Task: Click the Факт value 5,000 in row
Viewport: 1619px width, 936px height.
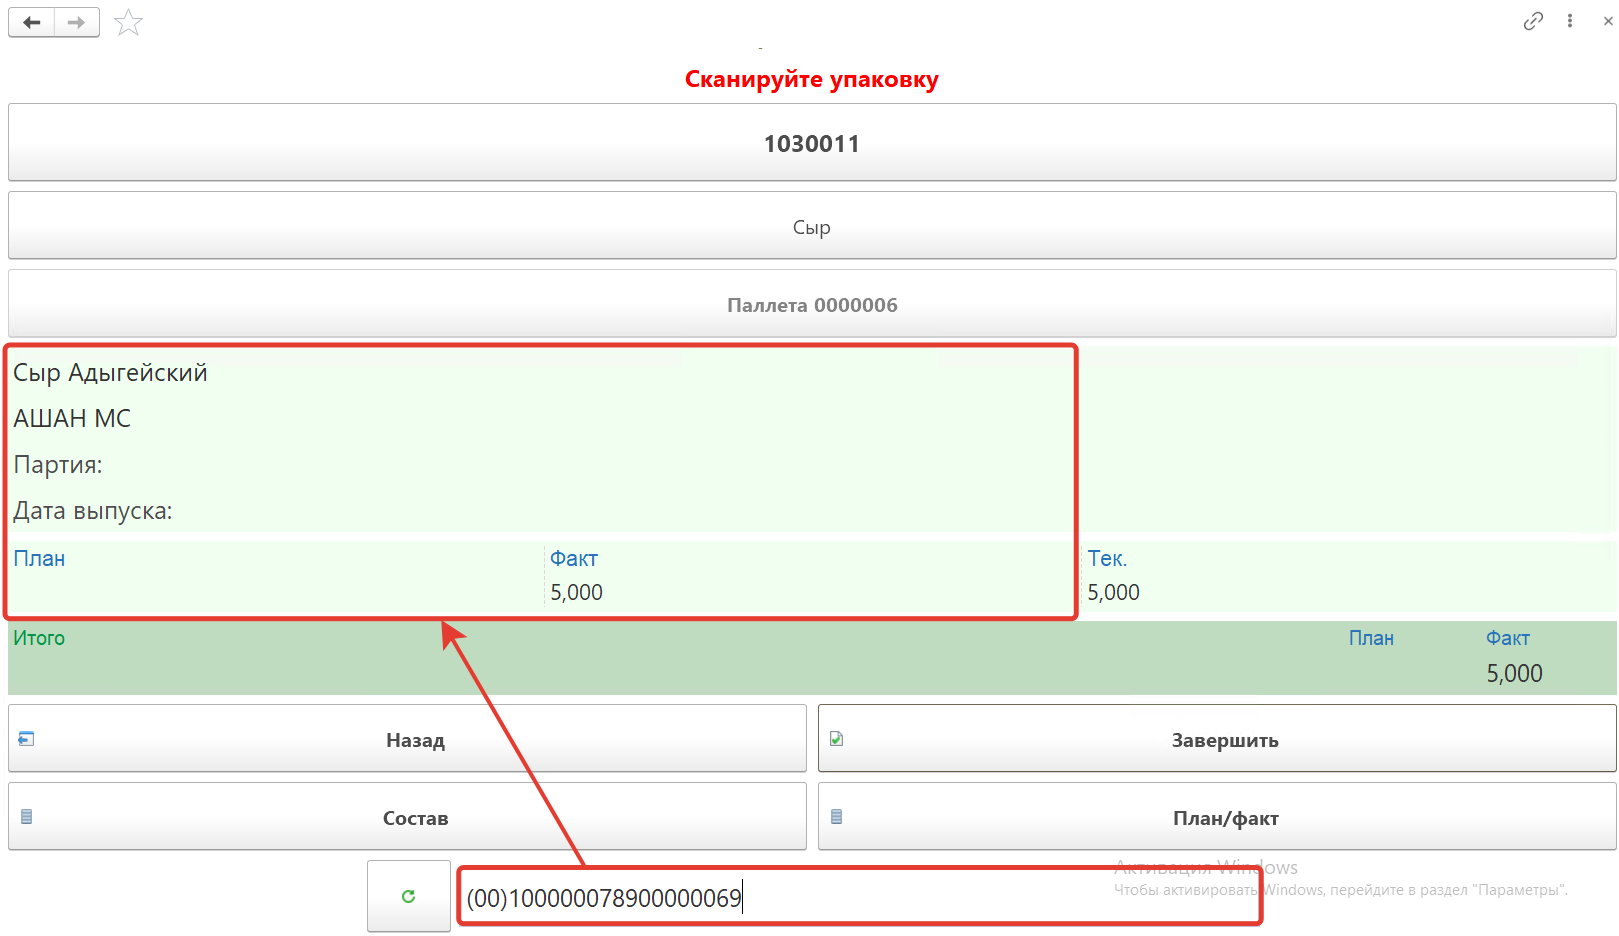Action: 576,593
